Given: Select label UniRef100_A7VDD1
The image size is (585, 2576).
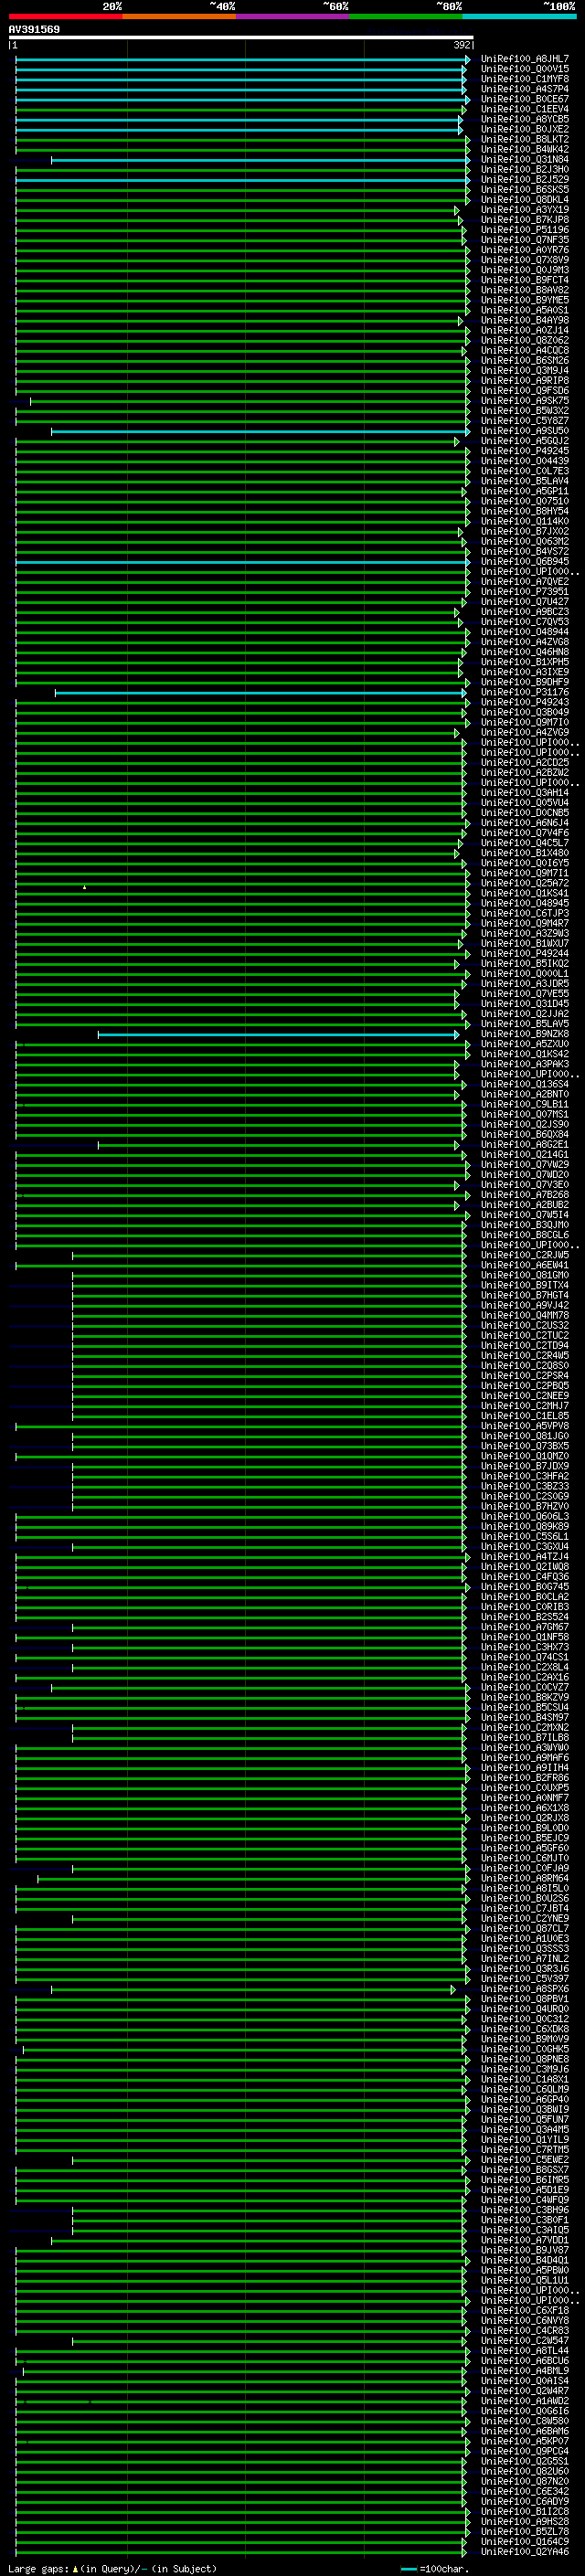Looking at the screenshot, I should click(x=524, y=2241).
